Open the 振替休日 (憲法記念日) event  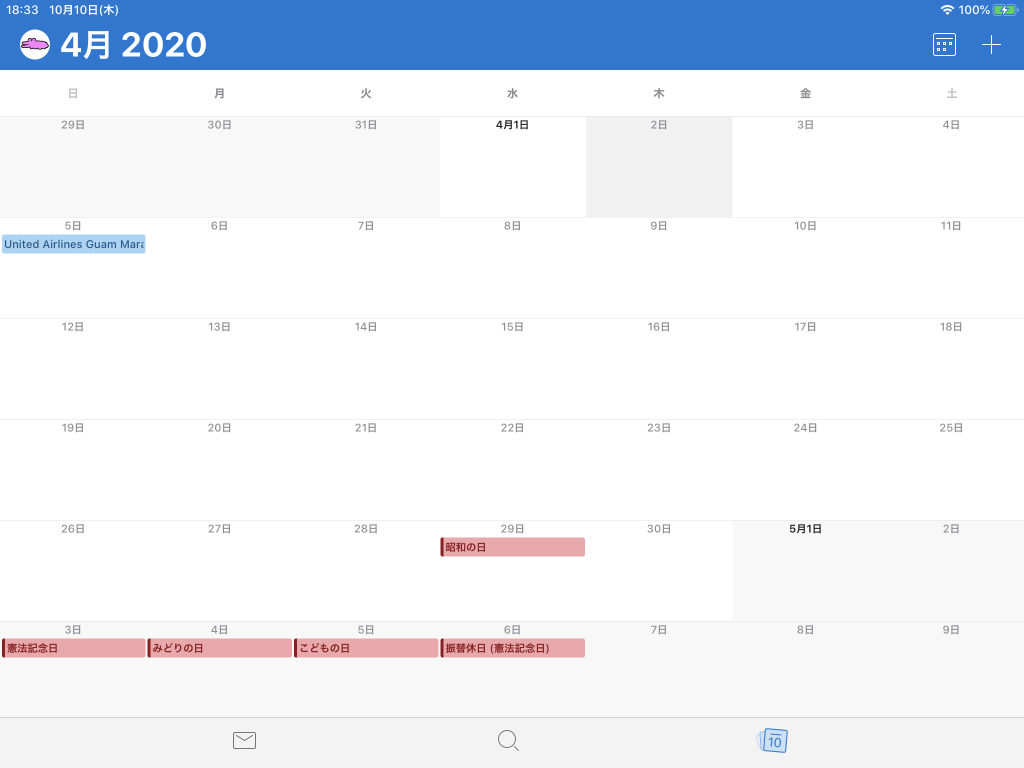512,648
